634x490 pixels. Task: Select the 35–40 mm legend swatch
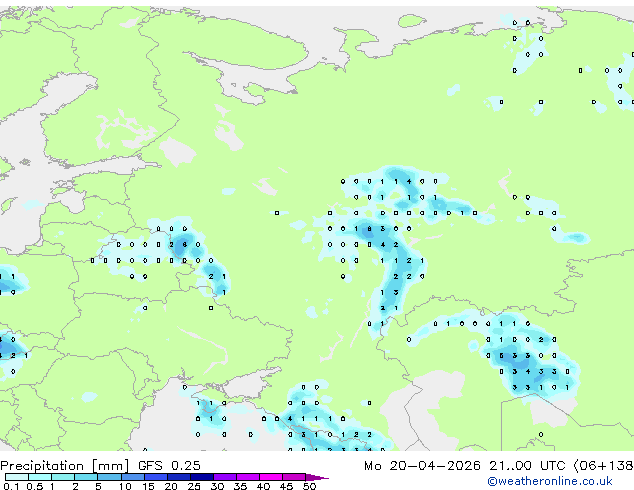coord(247,477)
